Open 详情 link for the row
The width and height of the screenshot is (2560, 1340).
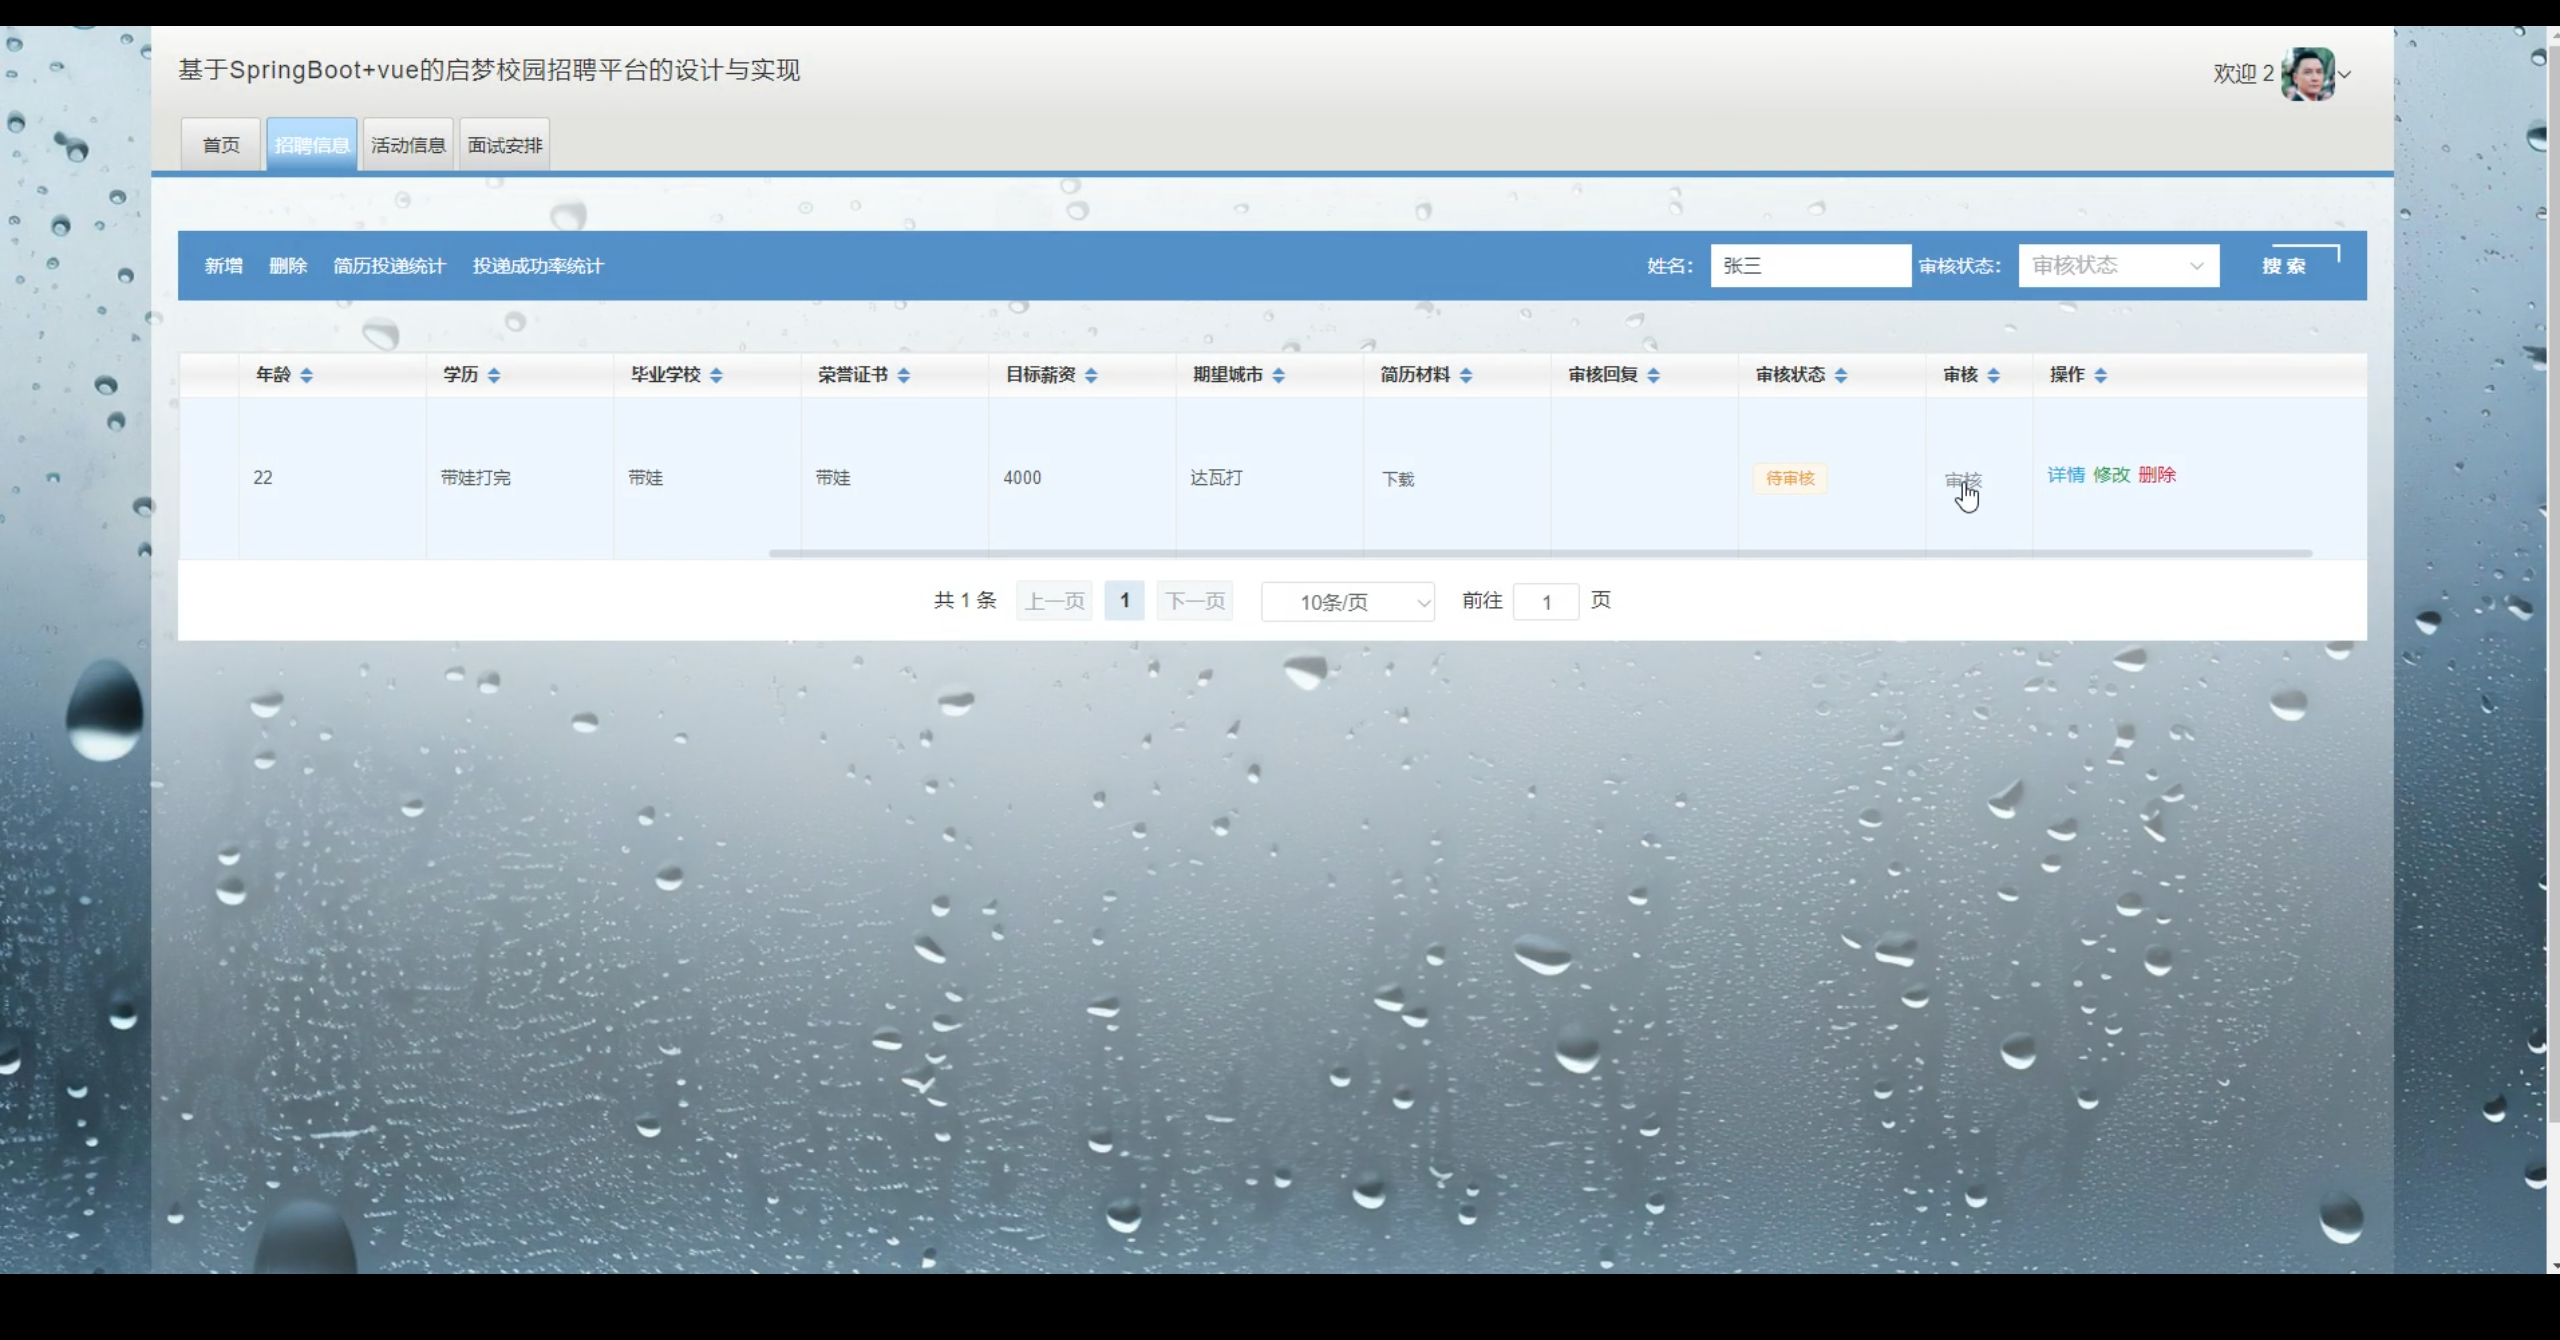(x=2065, y=475)
